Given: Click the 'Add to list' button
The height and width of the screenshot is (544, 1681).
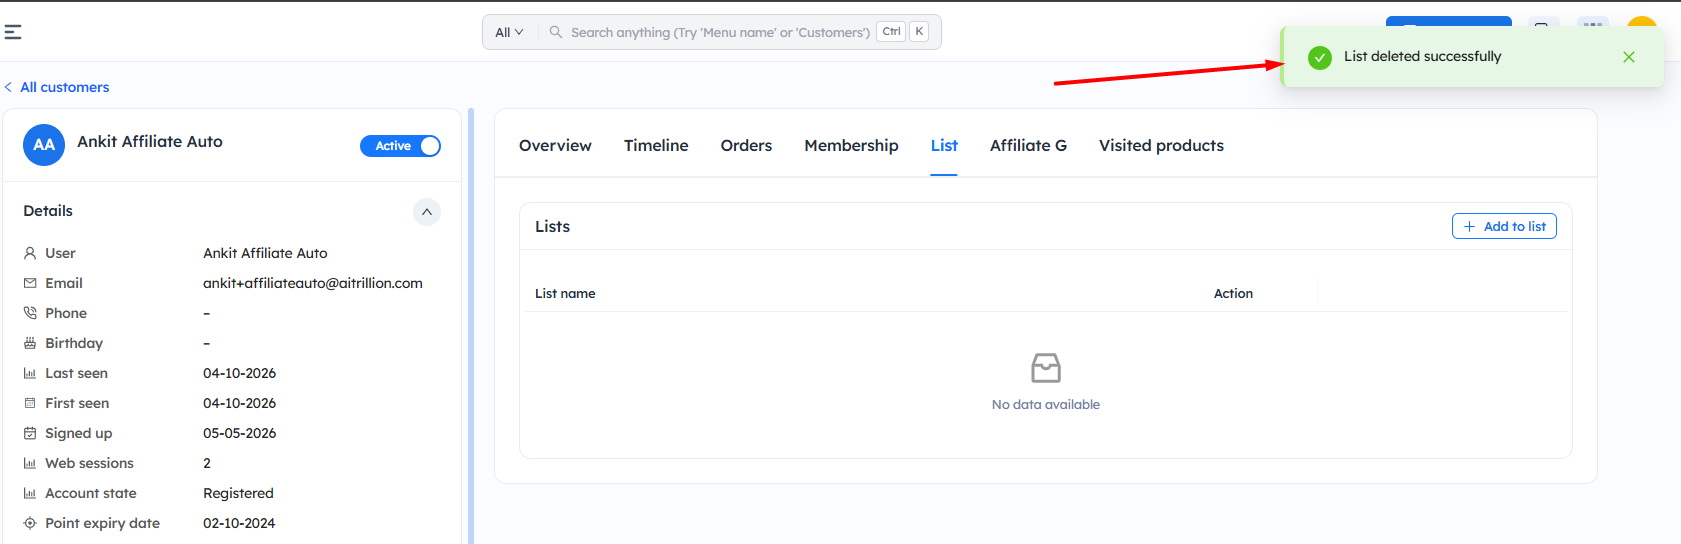Looking at the screenshot, I should click(x=1504, y=226).
